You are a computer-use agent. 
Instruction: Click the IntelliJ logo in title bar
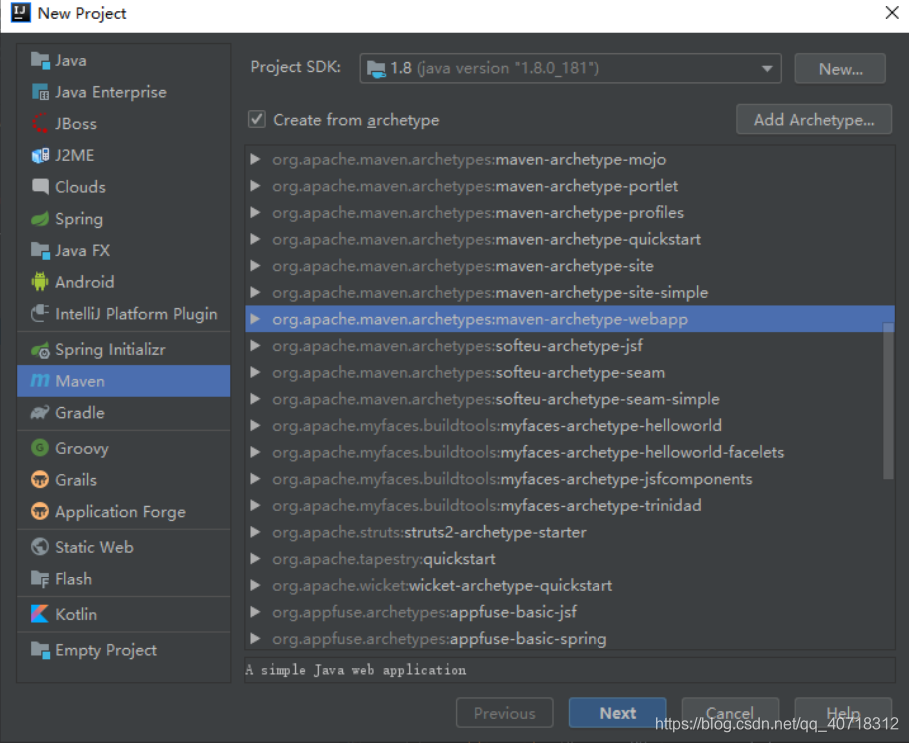click(20, 12)
